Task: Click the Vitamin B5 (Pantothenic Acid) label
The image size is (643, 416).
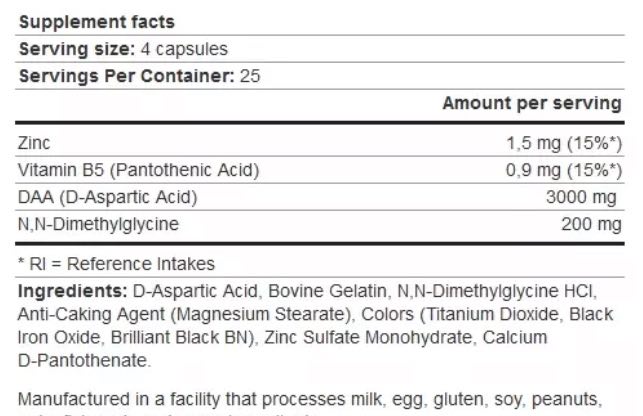Action: pos(139,170)
